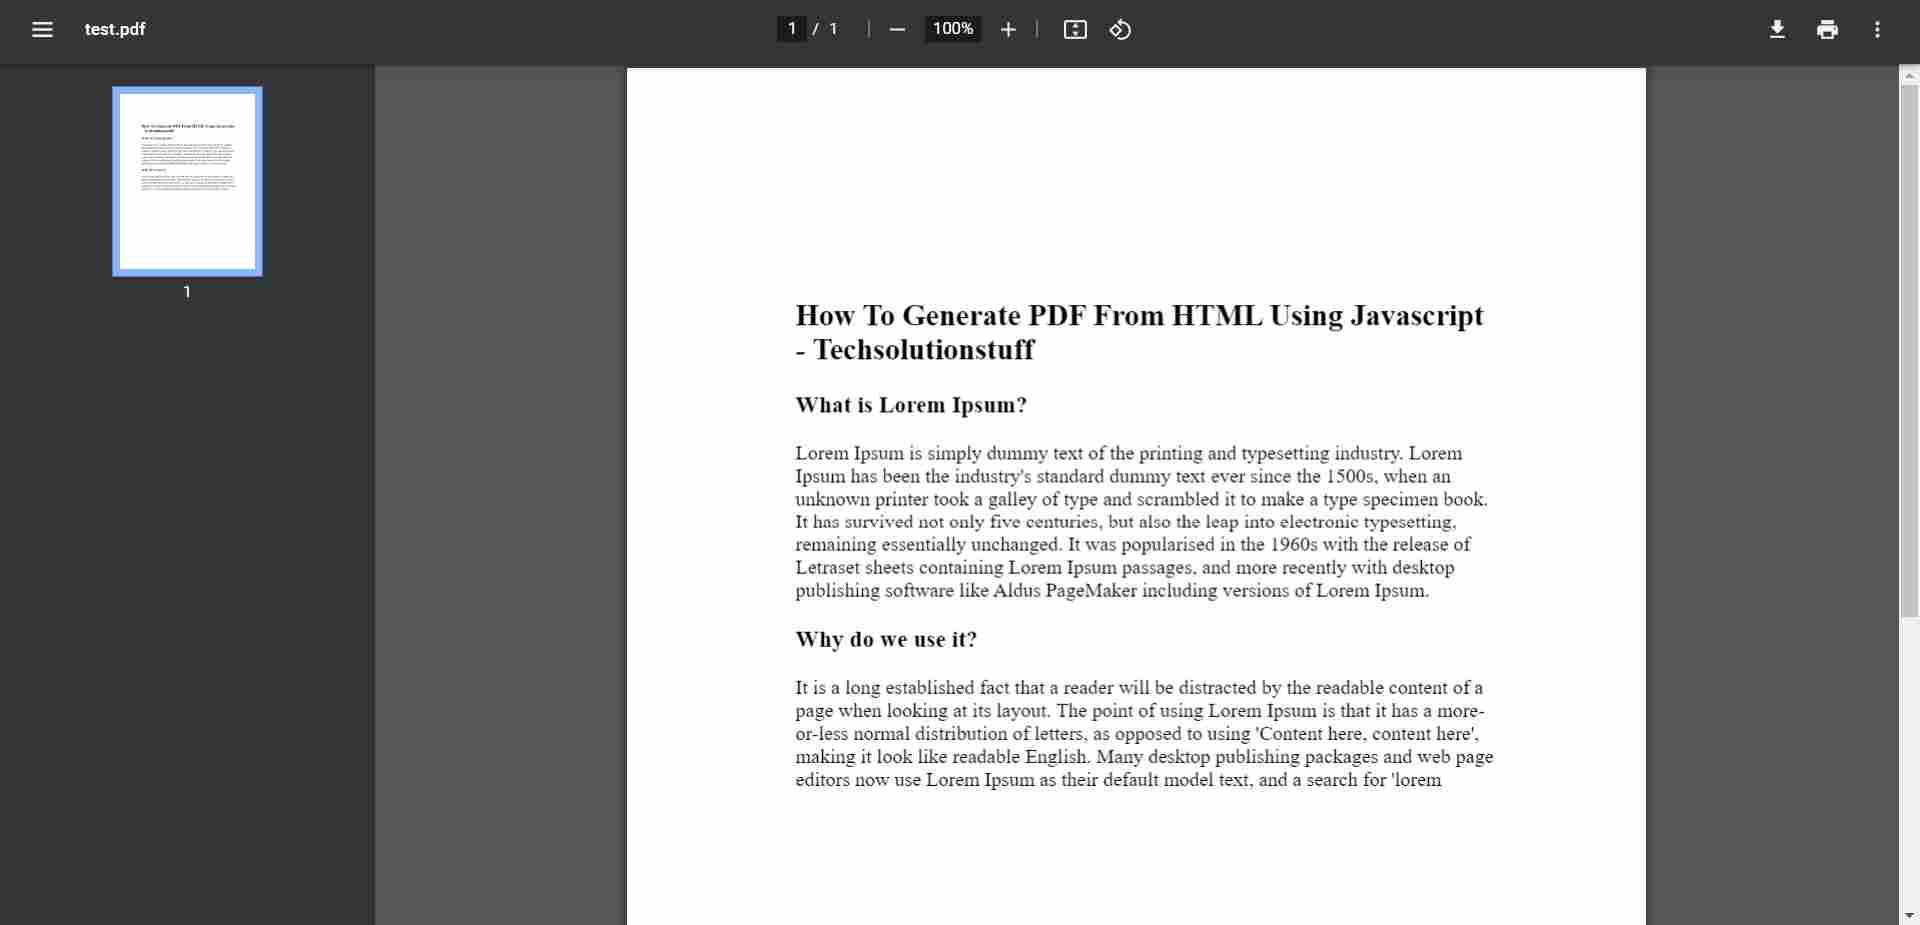Rotate the PDF counterclockwise
Viewport: 1920px width, 925px height.
tap(1119, 29)
